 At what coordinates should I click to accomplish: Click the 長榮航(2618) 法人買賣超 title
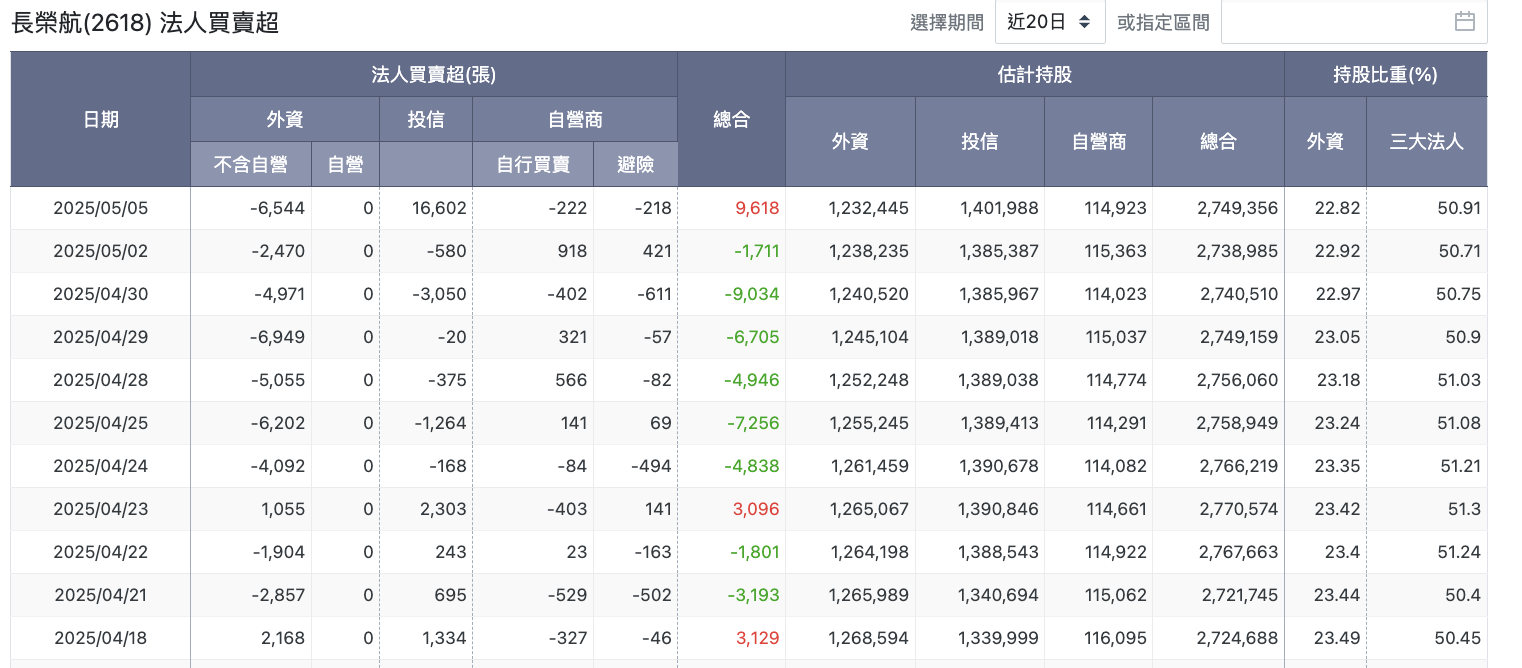145,23
